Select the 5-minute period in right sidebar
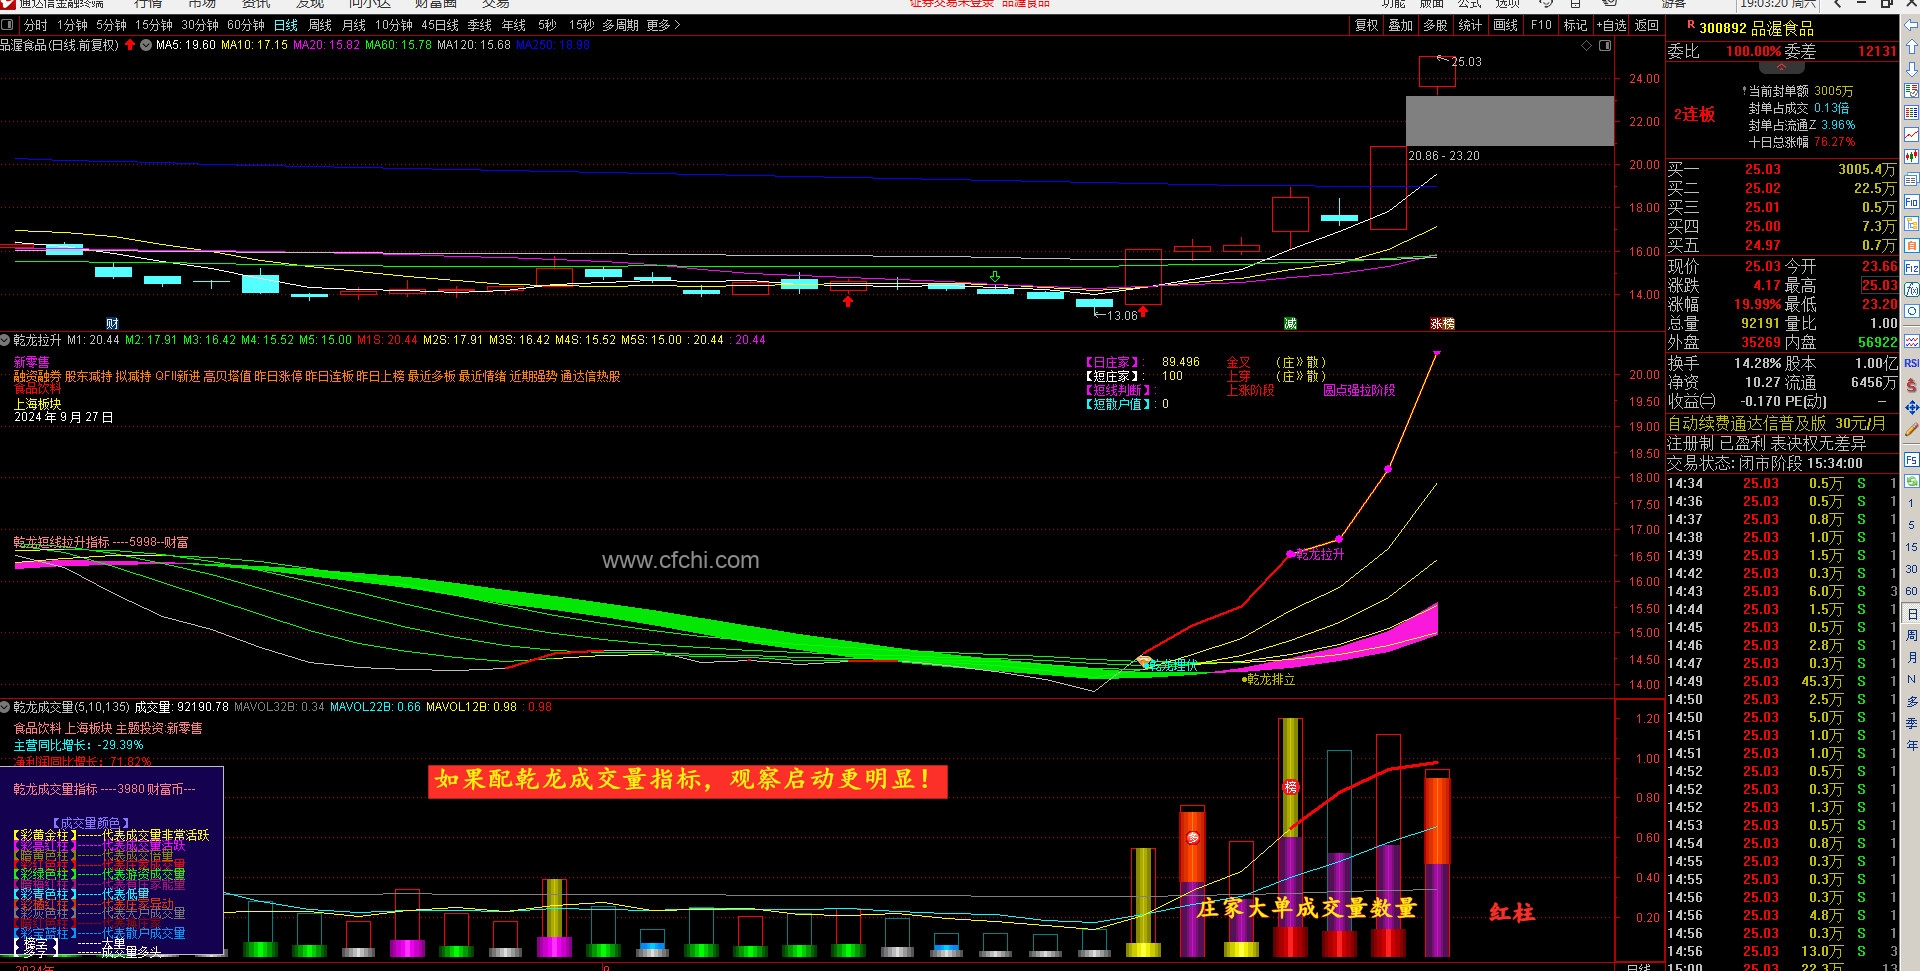Screen dimensions: 1920x971 point(1911,525)
